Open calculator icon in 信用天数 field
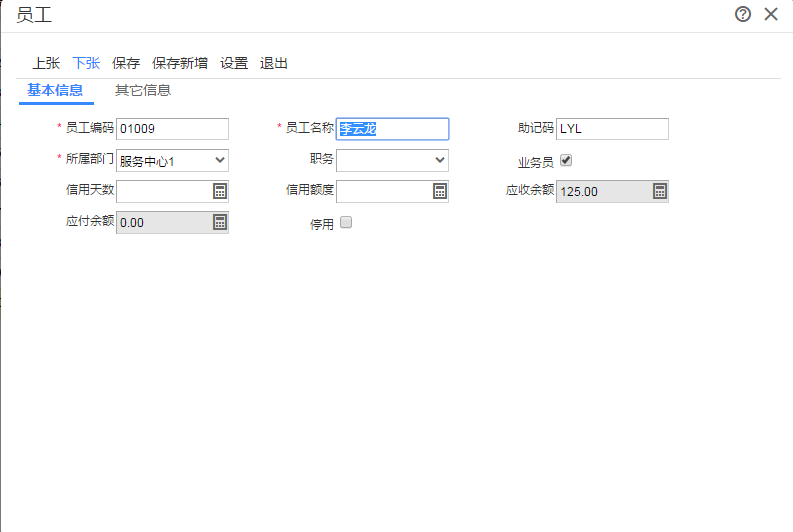This screenshot has height=532, width=793. coord(220,191)
